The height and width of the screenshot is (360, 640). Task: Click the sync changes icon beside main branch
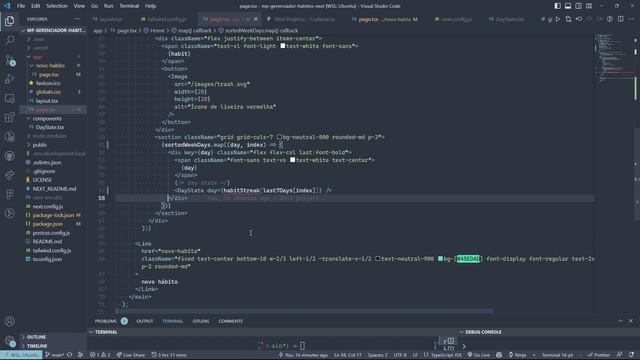(70, 355)
